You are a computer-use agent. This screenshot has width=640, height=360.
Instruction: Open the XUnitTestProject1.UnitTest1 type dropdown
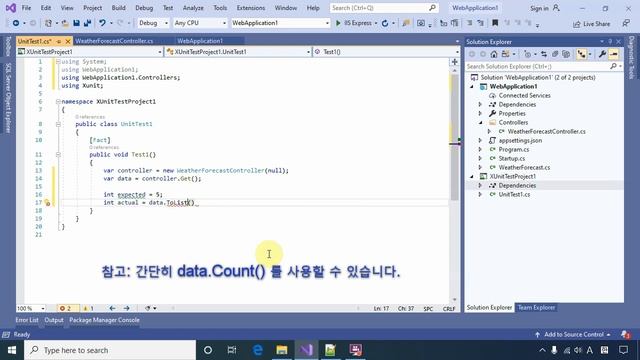coord(238,52)
